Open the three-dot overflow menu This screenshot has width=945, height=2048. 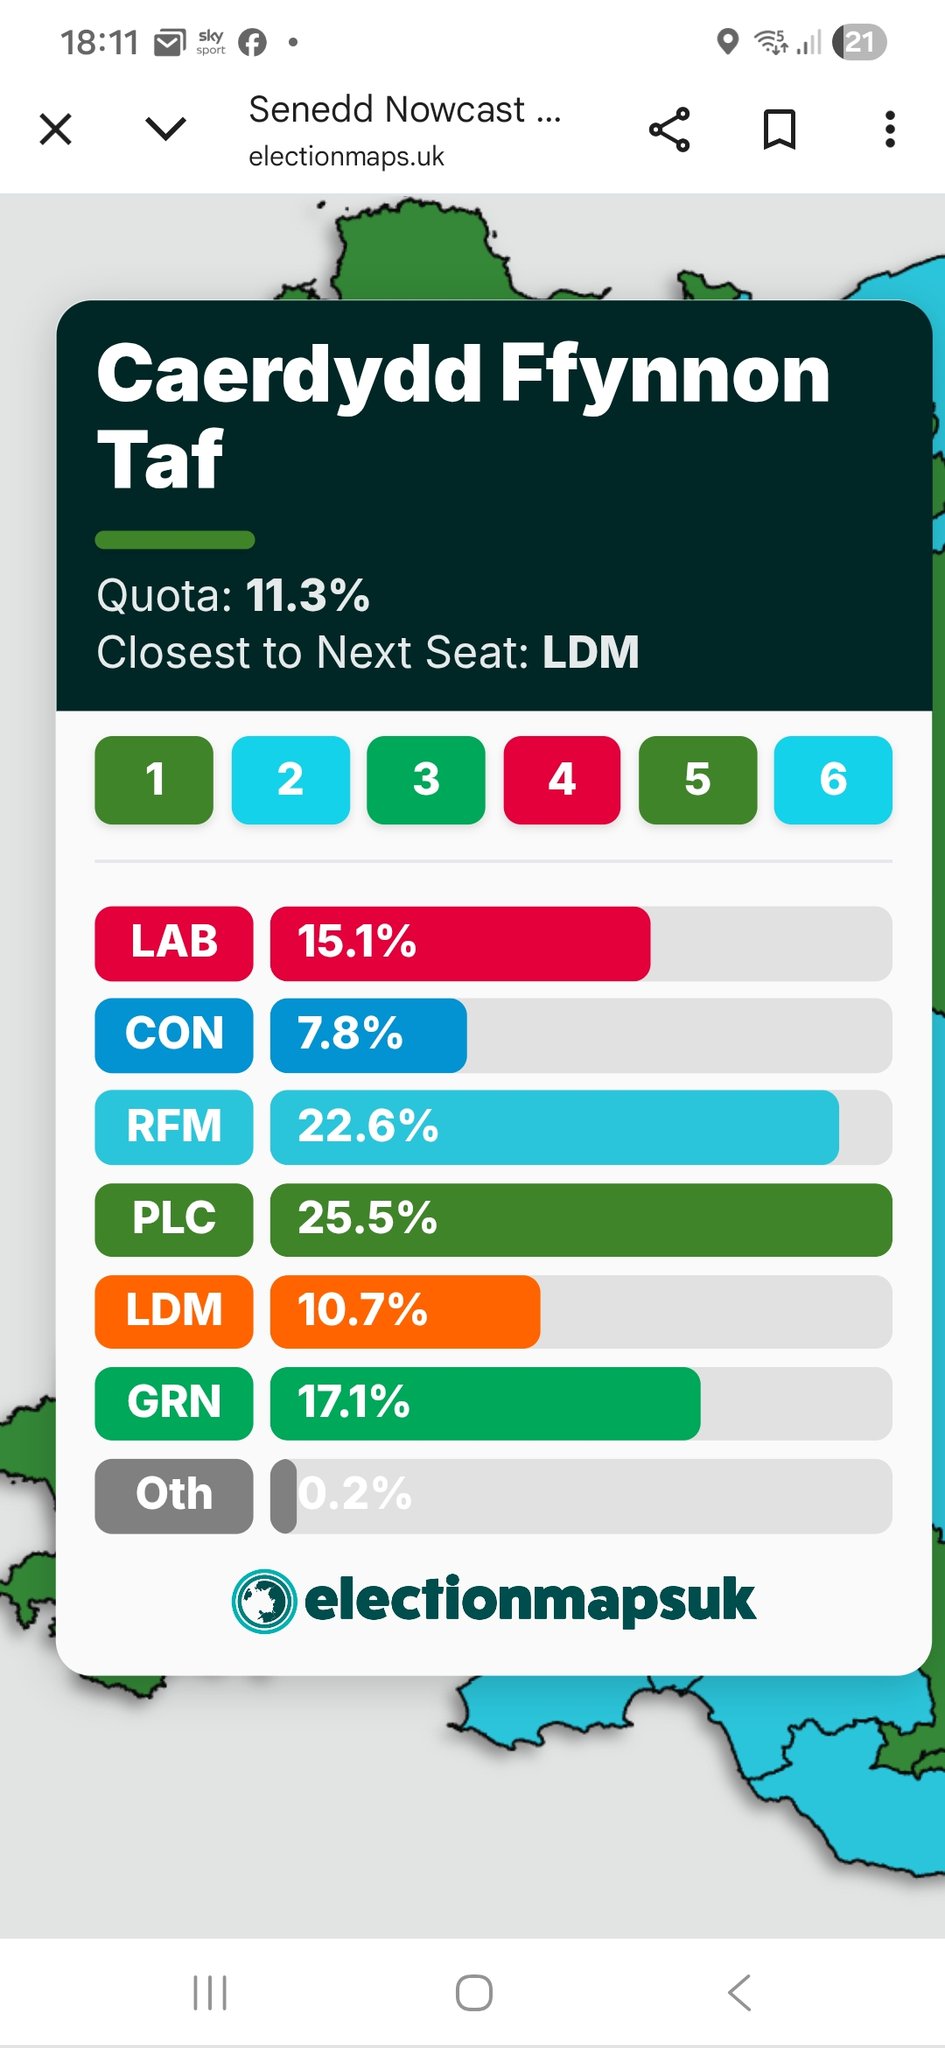[889, 130]
